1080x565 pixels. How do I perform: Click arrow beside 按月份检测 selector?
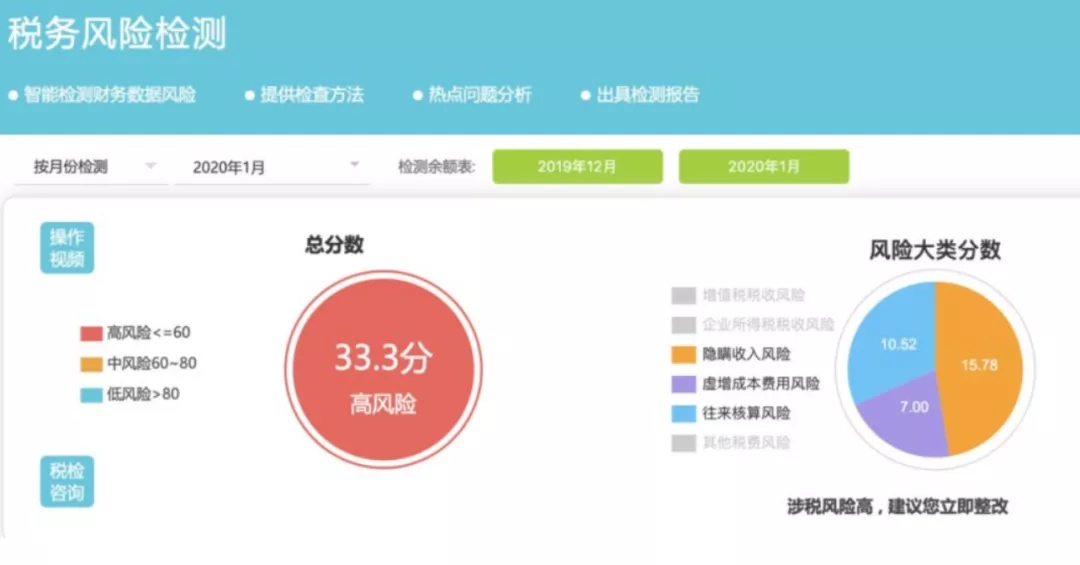(x=151, y=165)
